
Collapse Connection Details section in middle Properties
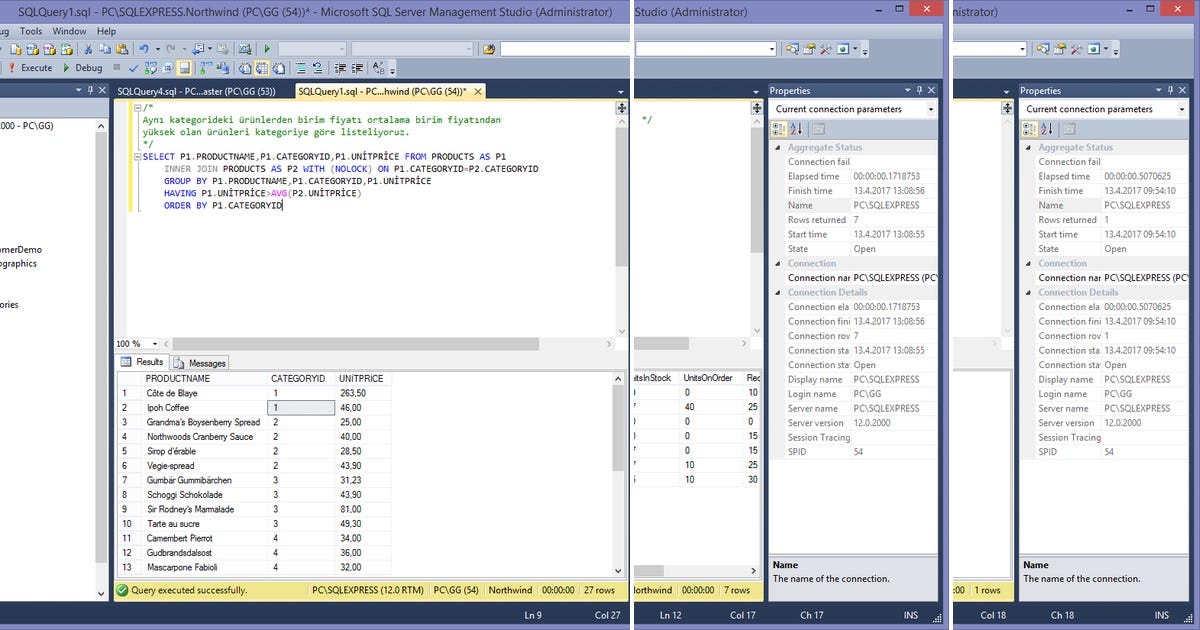(778, 292)
